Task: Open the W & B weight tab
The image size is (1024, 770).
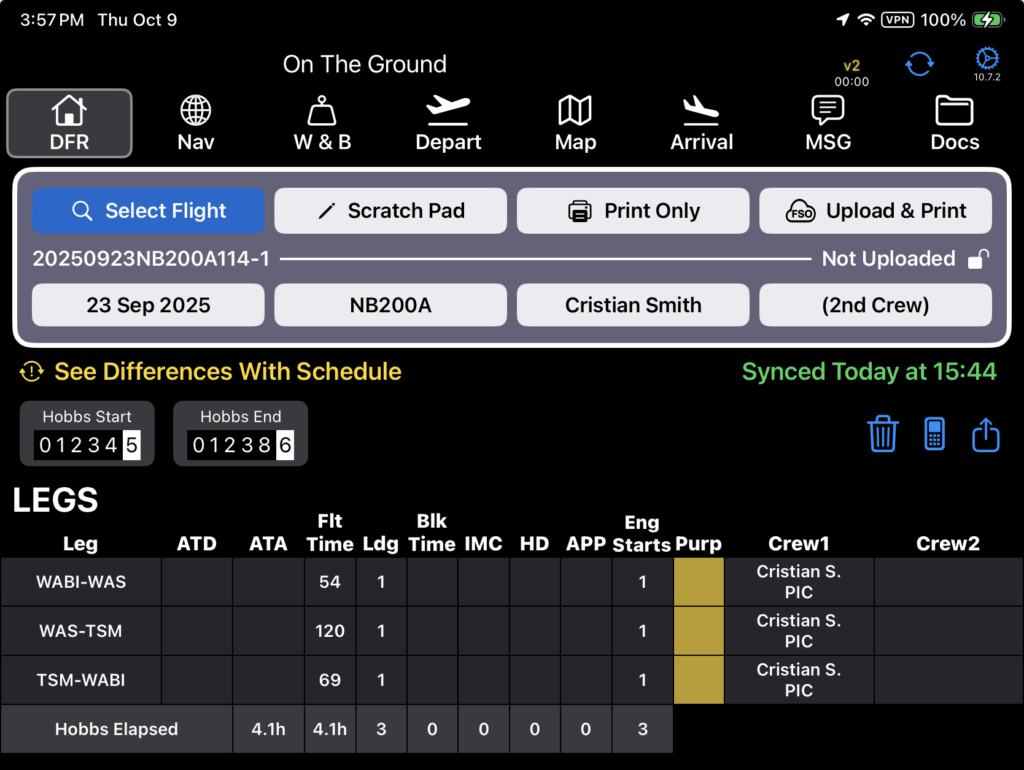Action: pyautogui.click(x=322, y=123)
